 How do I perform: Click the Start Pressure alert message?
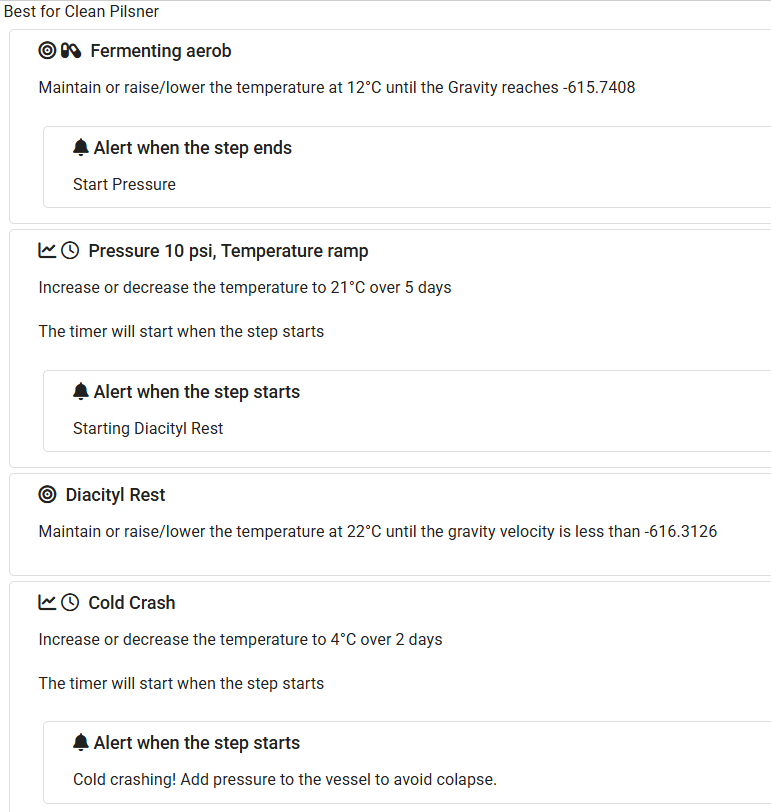pos(124,184)
